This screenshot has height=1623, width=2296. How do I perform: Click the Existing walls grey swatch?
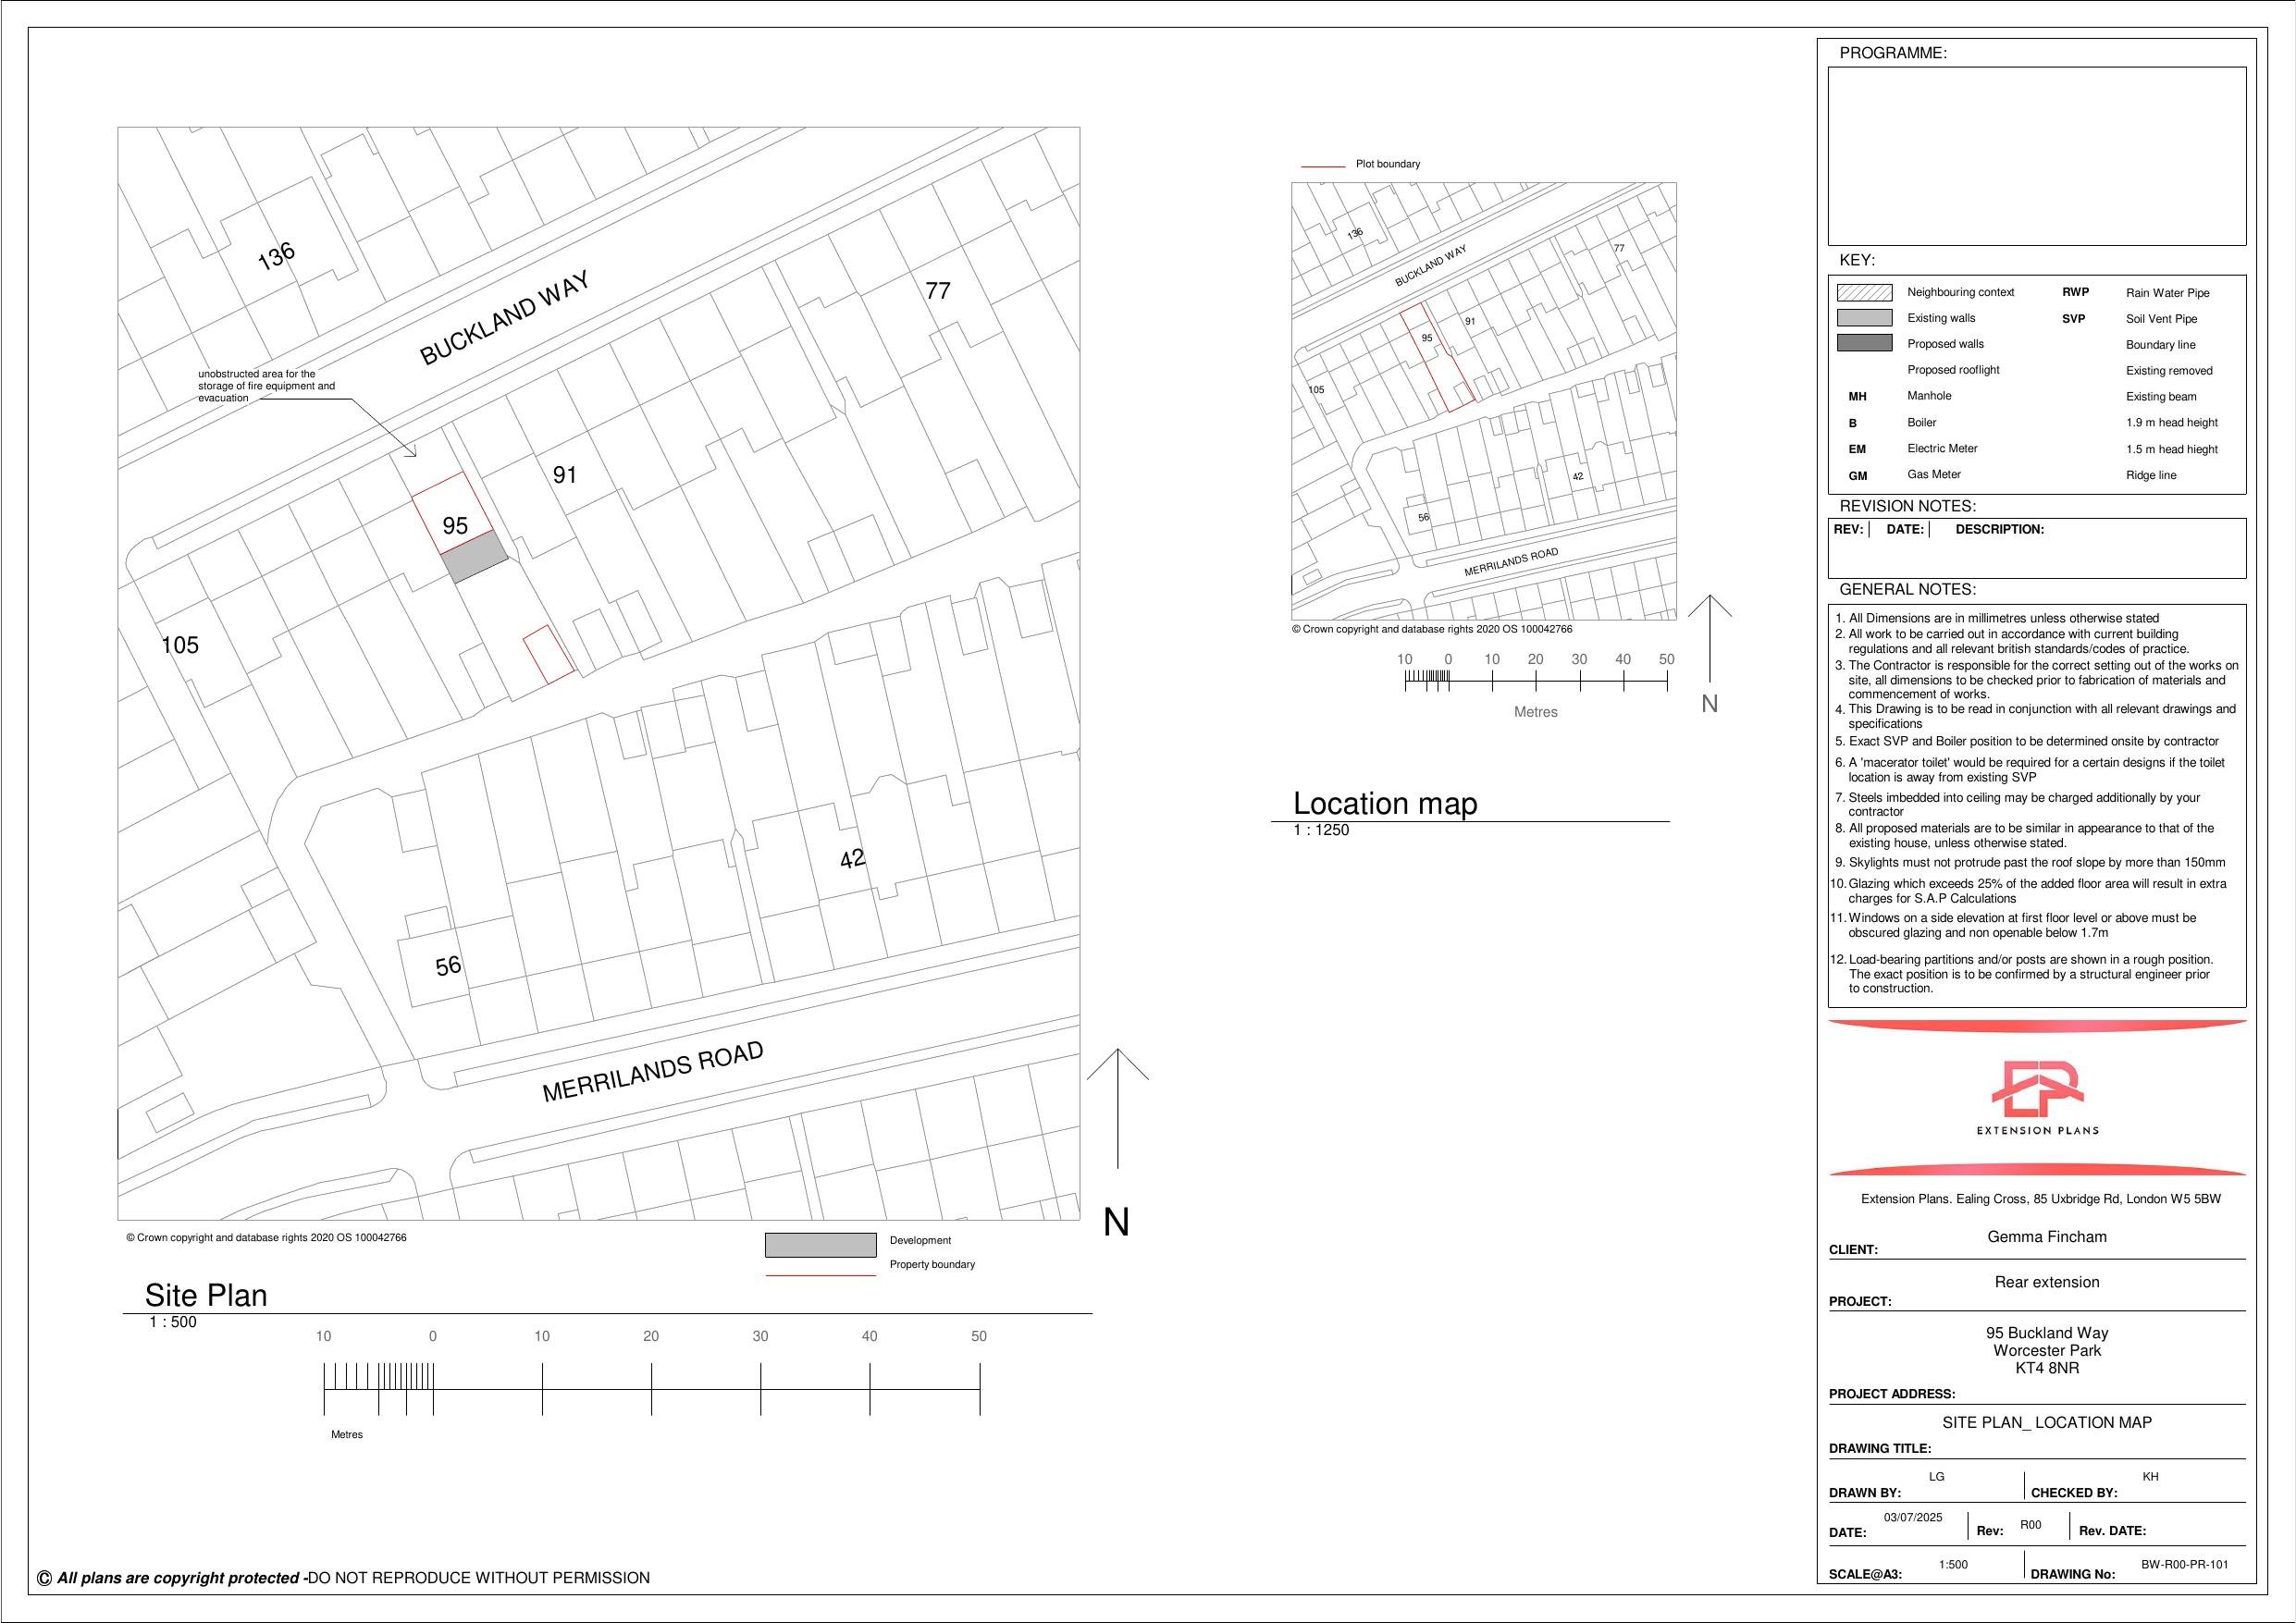click(x=1864, y=318)
